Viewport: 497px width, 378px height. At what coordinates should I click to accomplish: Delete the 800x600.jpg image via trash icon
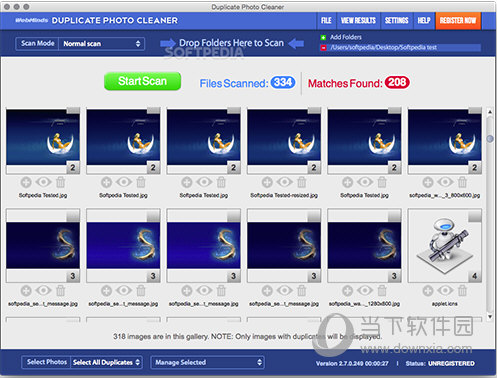click(462, 182)
